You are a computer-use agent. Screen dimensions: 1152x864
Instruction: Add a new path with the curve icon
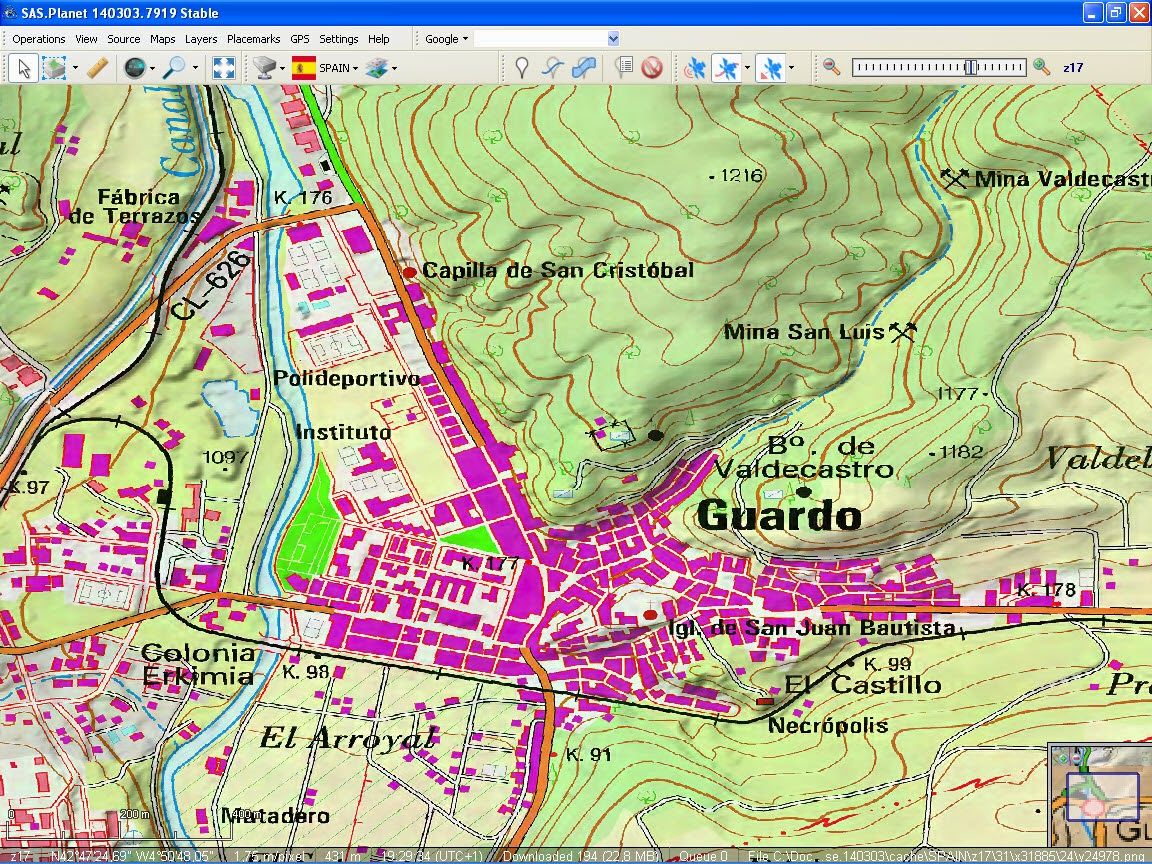tap(552, 68)
